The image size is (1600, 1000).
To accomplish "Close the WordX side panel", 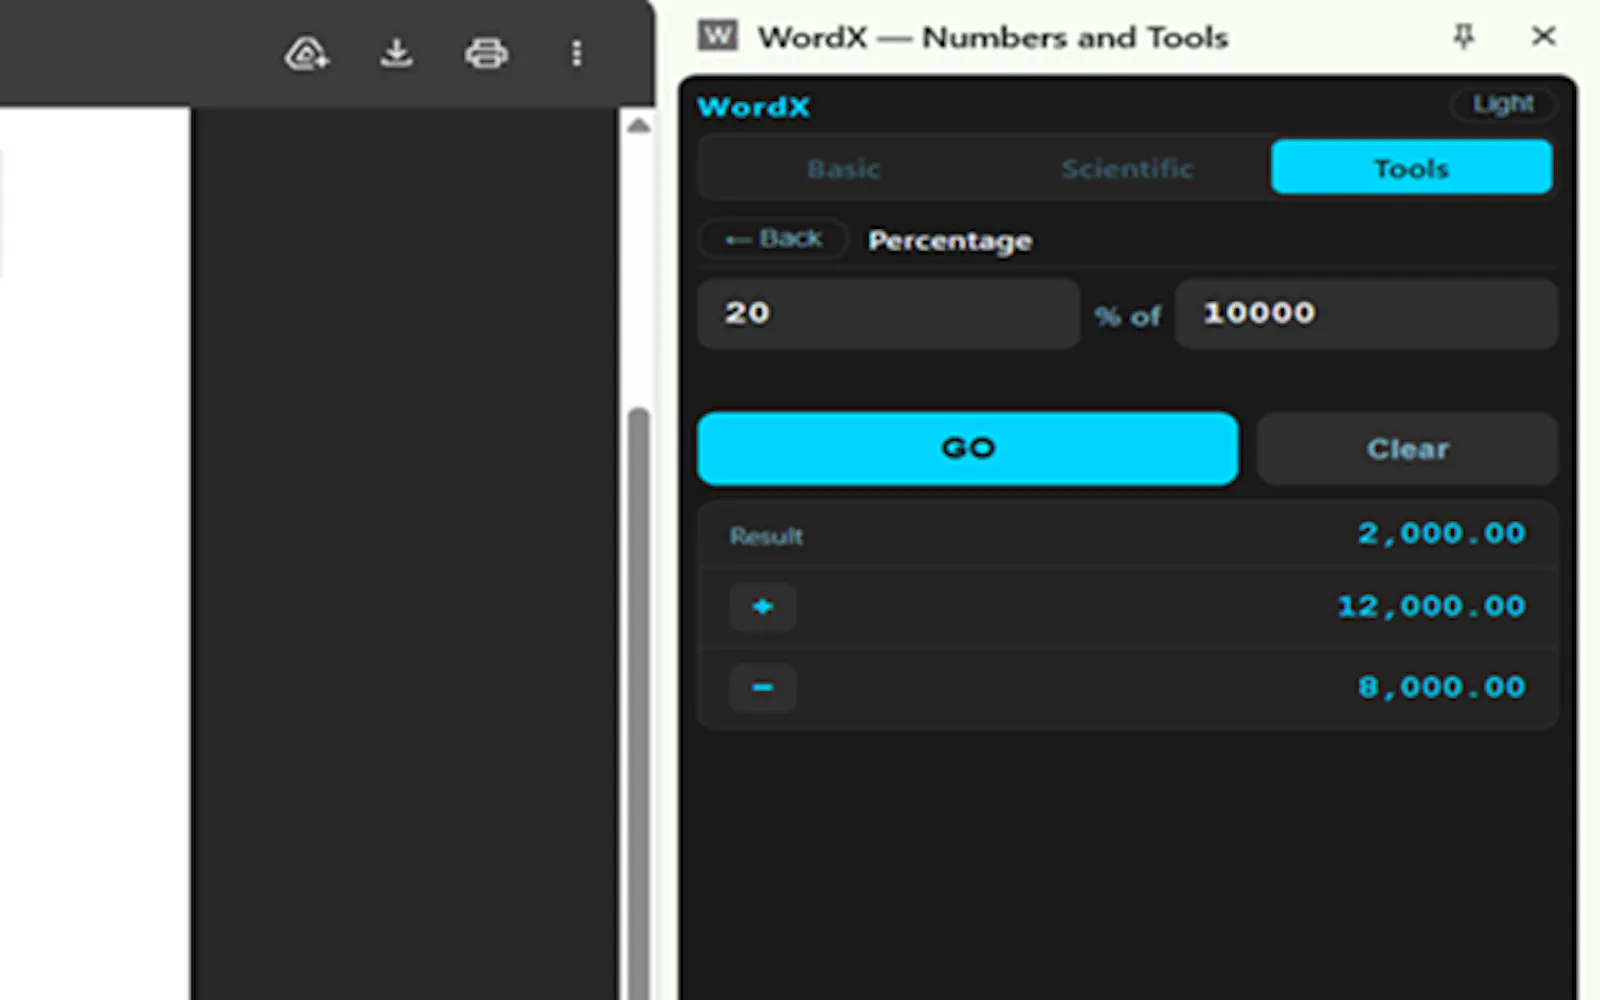I will tap(1543, 36).
